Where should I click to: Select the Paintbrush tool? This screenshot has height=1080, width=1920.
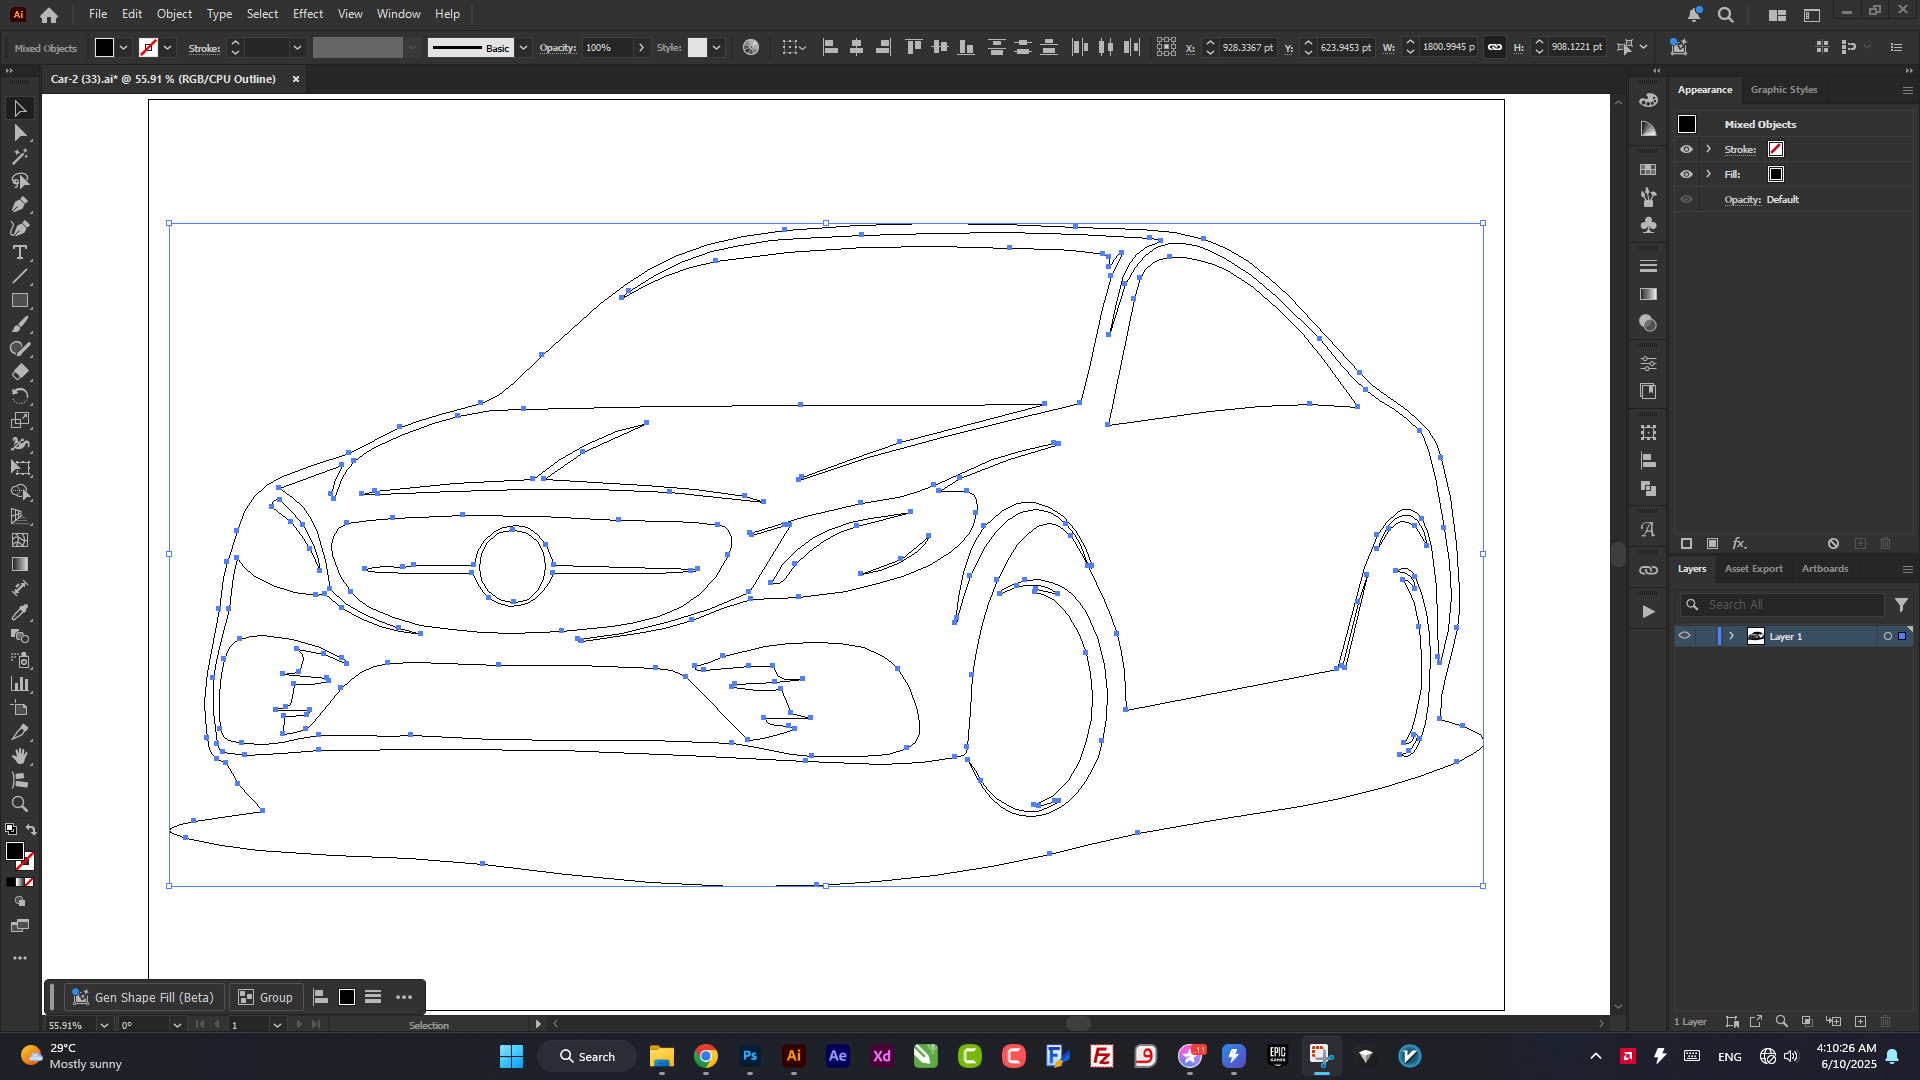(19, 324)
